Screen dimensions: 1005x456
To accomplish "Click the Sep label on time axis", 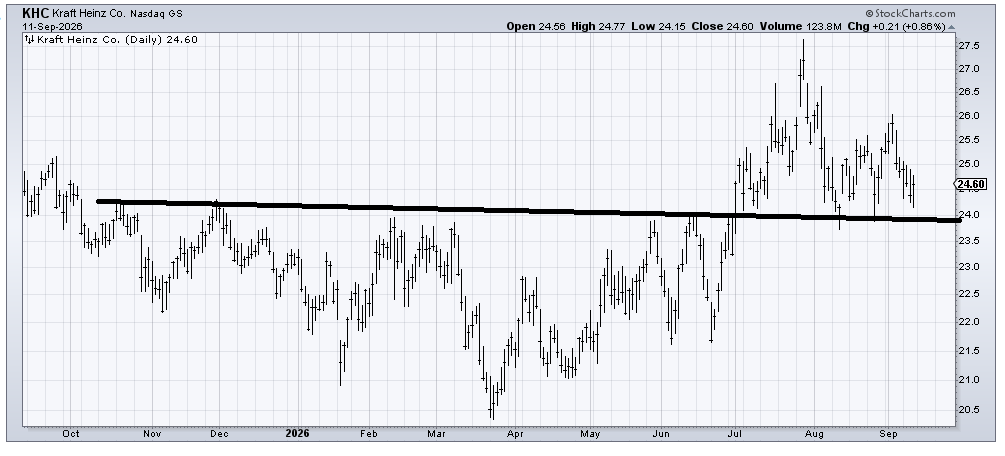I will (x=888, y=434).
